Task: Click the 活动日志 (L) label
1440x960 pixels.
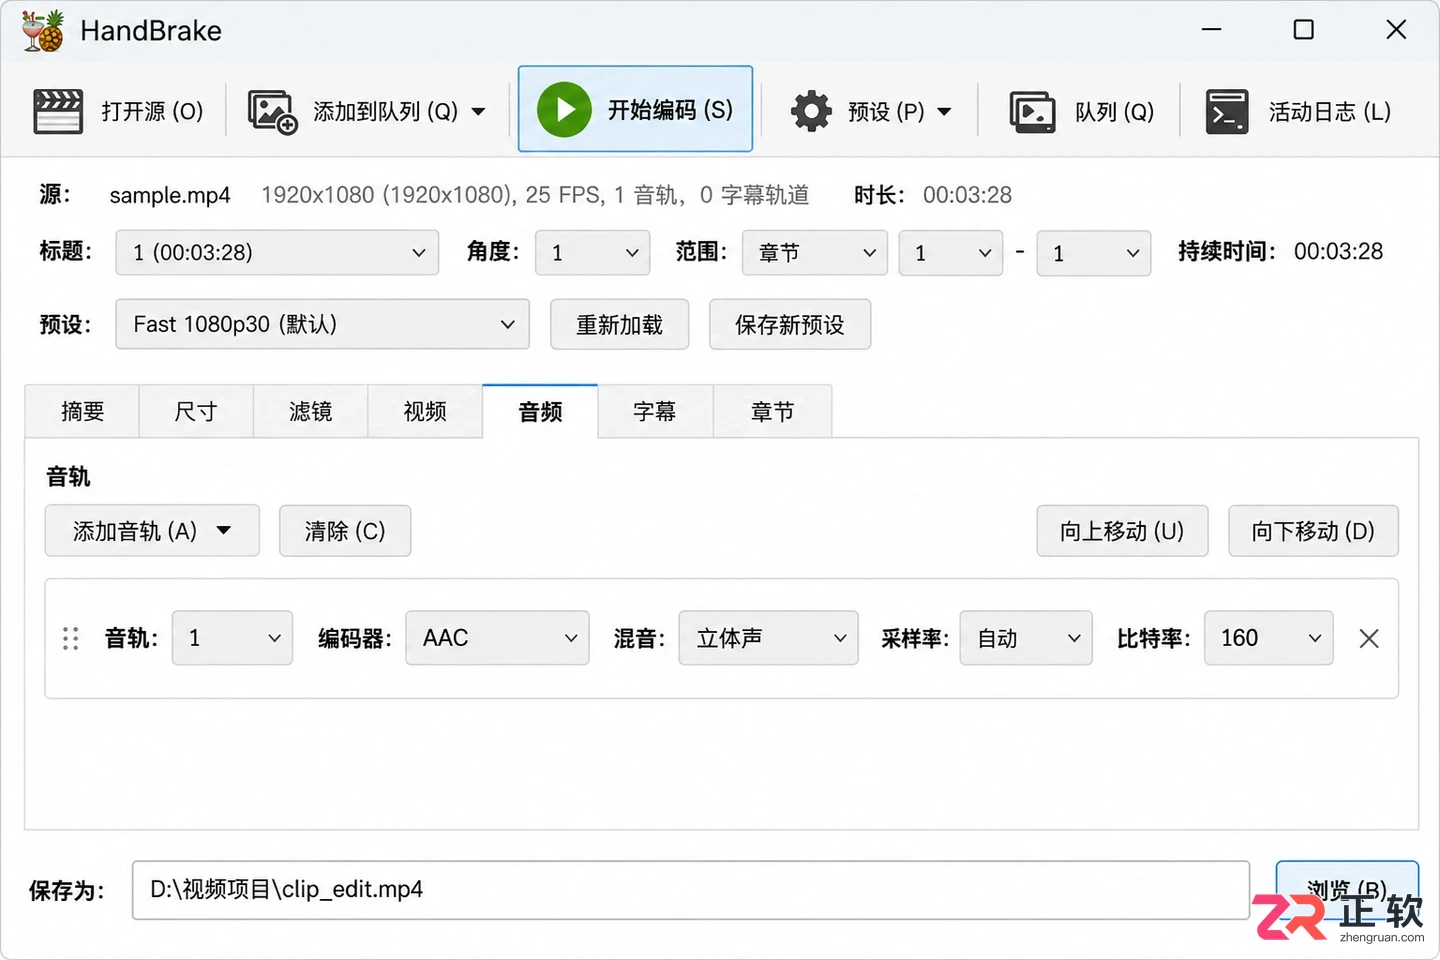Action: [x=1330, y=112]
